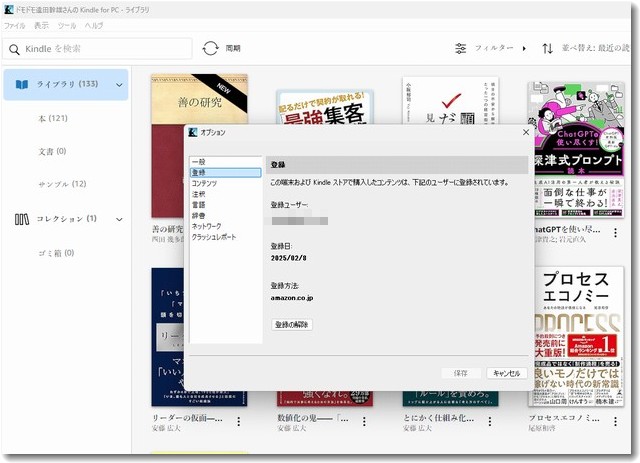This screenshot has height=463, width=640.
Task: Select 文書 (0) in sidebar
Action: click(x=52, y=151)
